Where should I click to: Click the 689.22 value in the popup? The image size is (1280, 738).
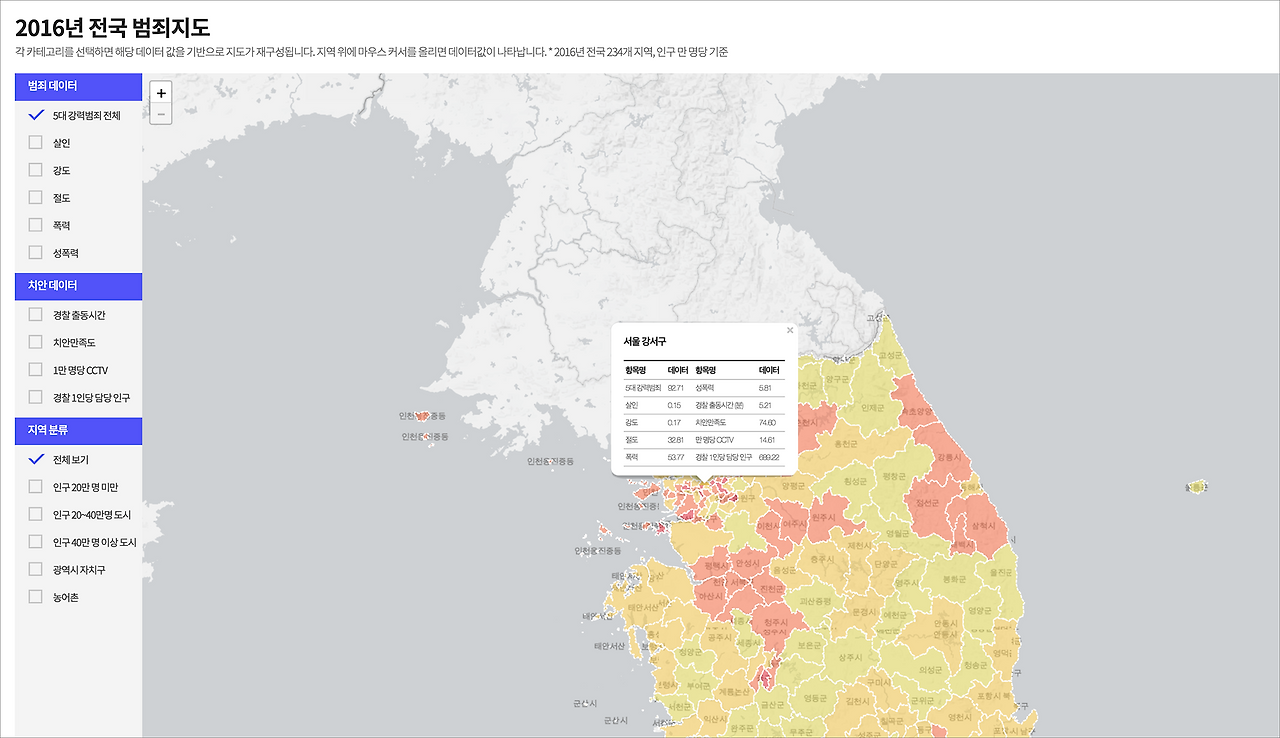[x=769, y=457]
